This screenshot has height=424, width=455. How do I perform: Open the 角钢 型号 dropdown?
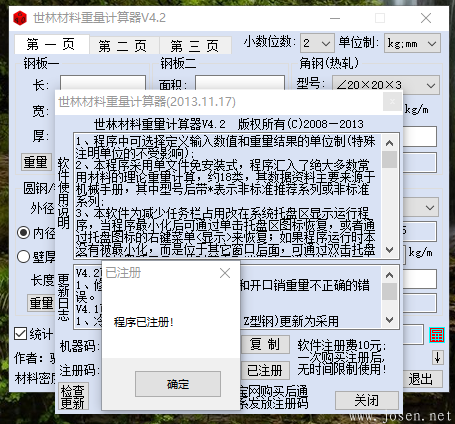point(386,85)
